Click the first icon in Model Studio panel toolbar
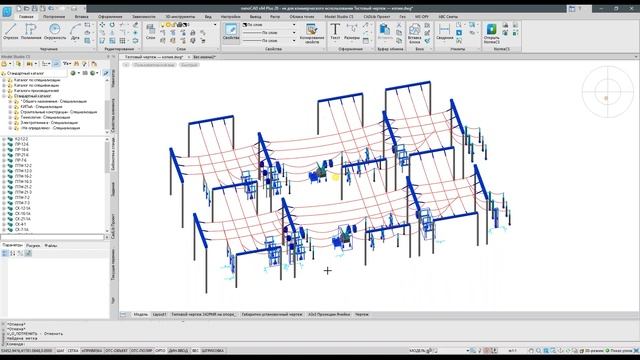640x360 pixels. [4, 64]
